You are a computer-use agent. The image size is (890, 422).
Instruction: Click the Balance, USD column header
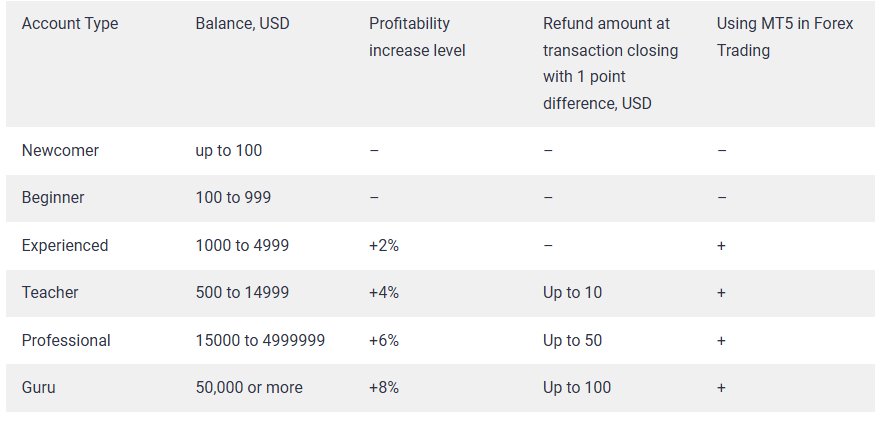coord(242,23)
